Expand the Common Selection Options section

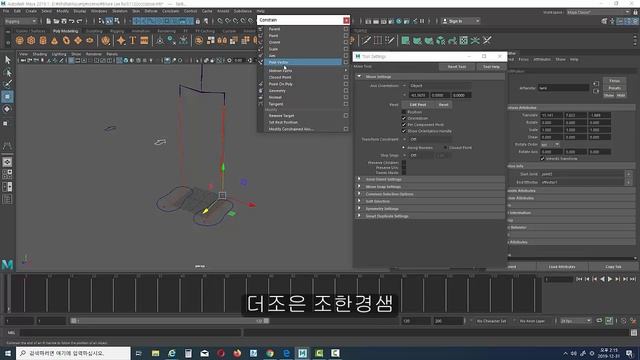359,194
